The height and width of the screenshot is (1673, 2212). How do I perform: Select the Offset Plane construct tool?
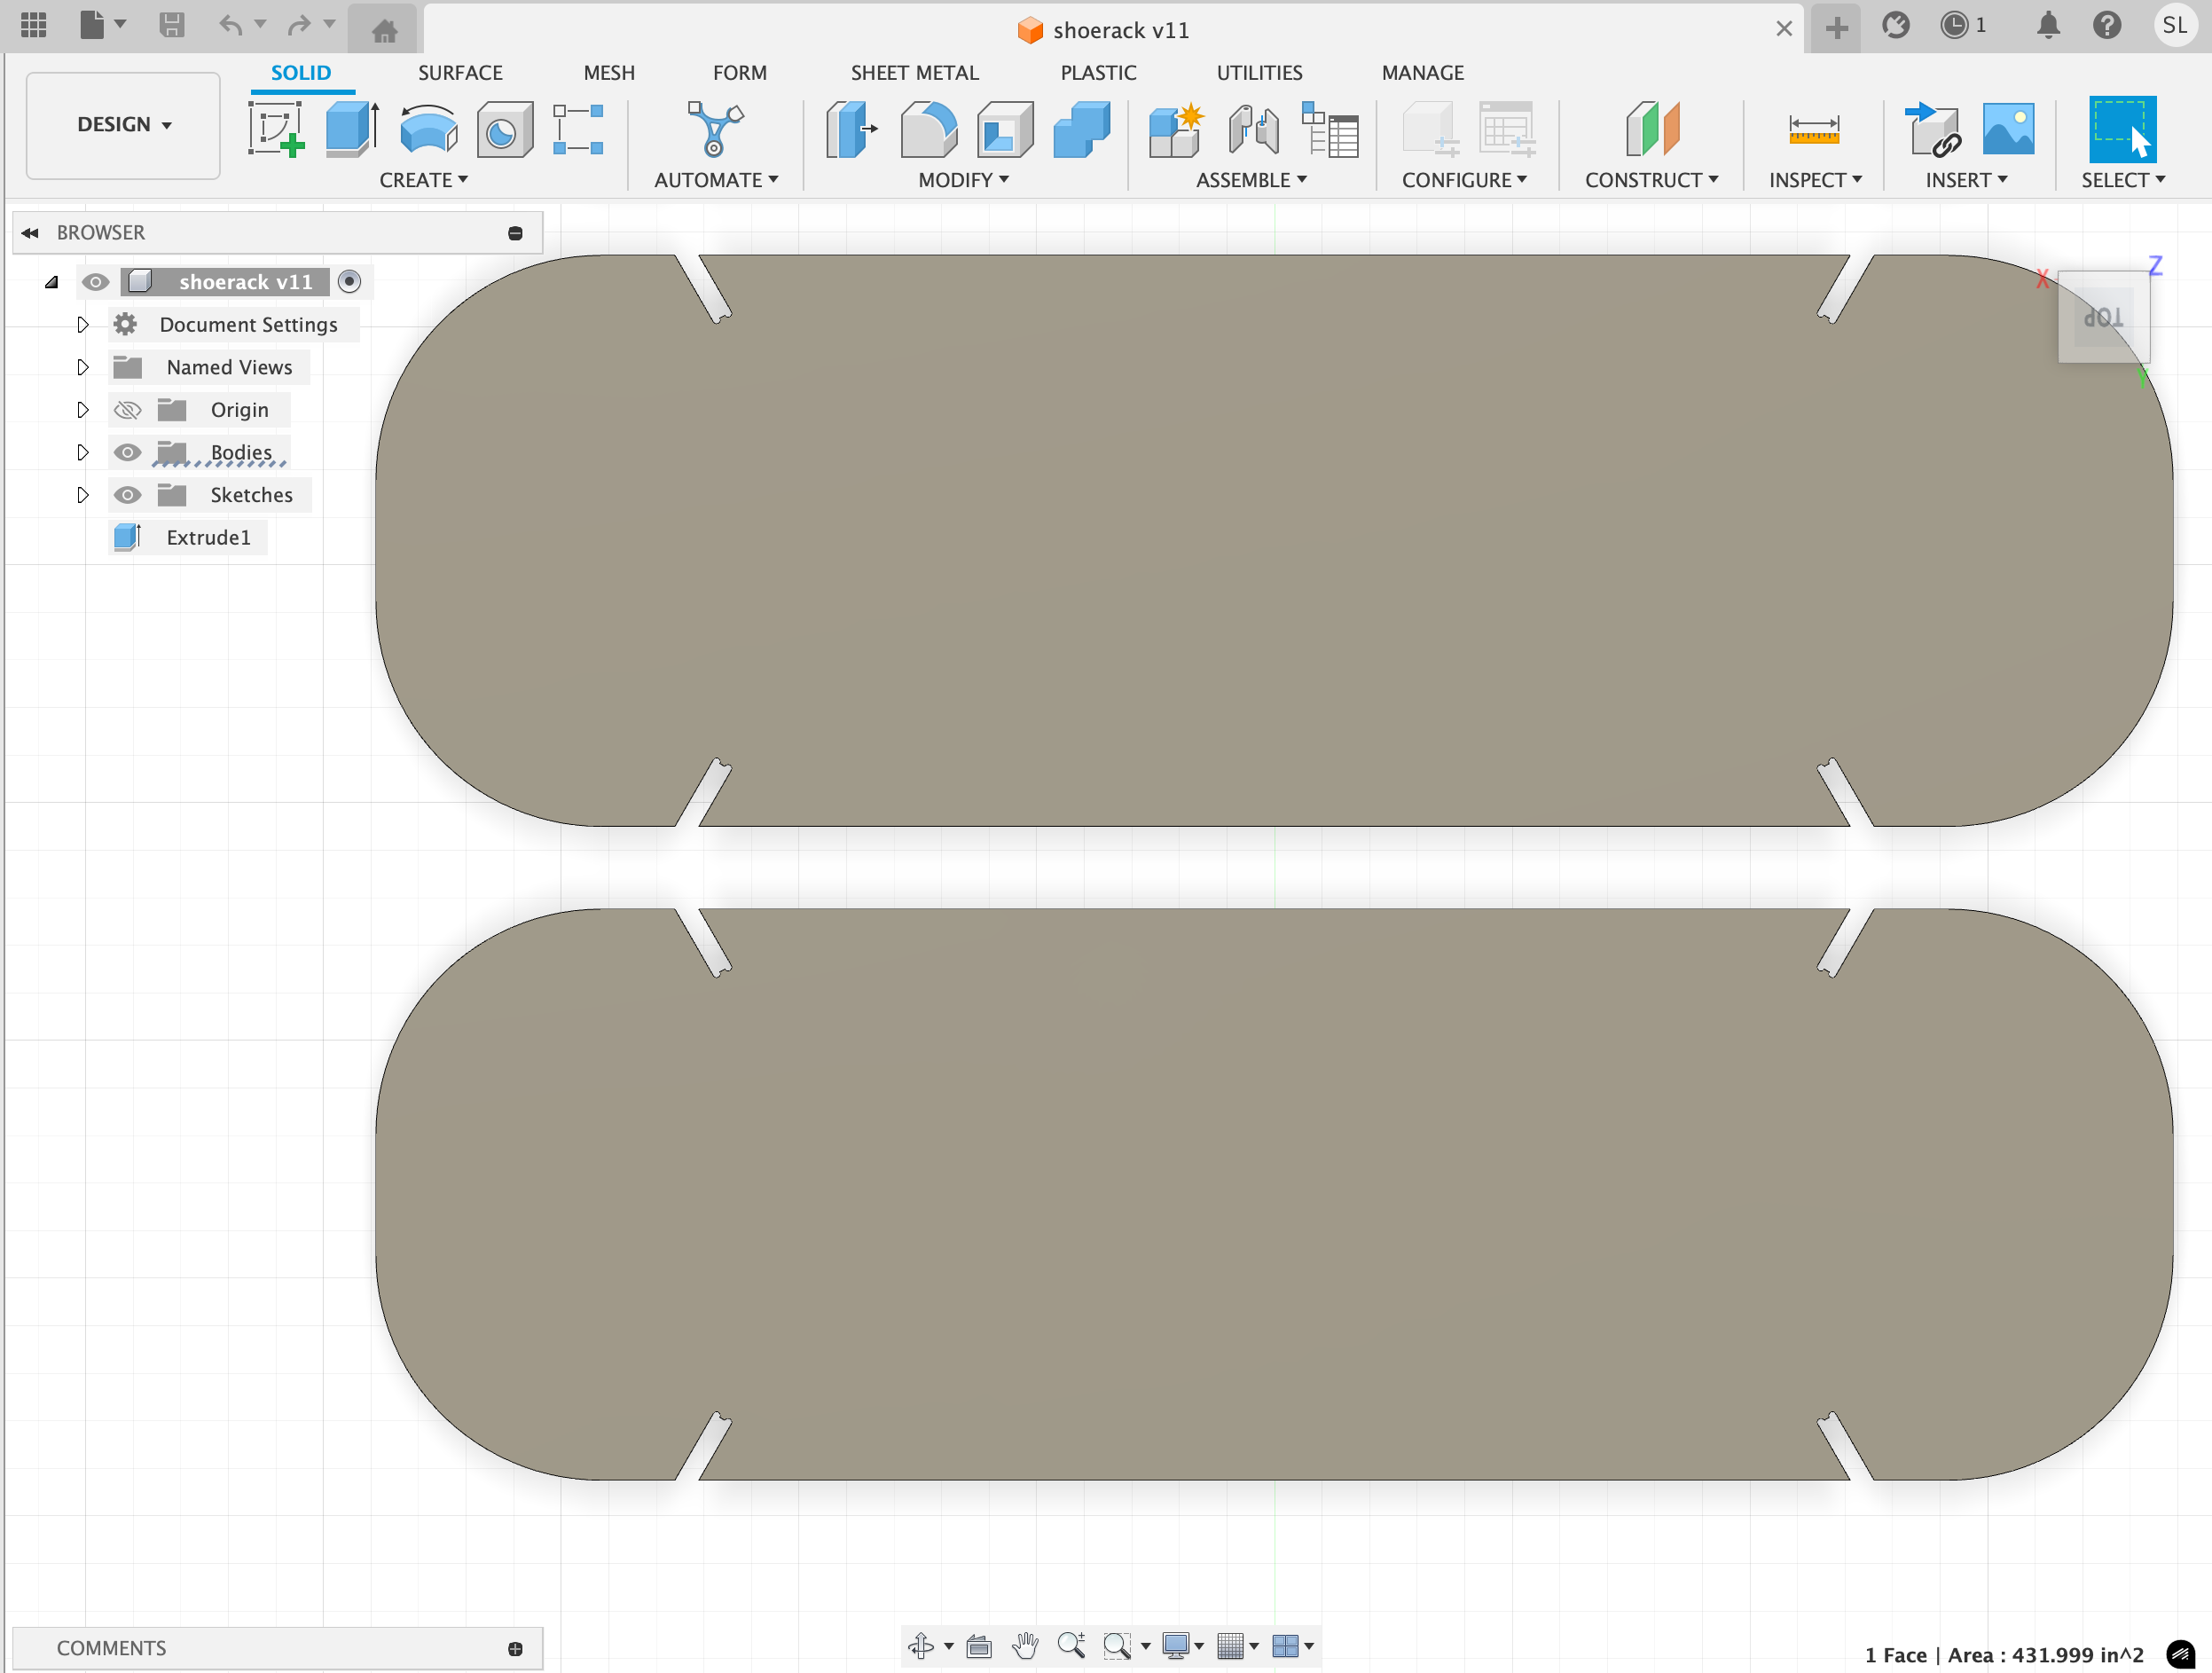coord(1652,128)
